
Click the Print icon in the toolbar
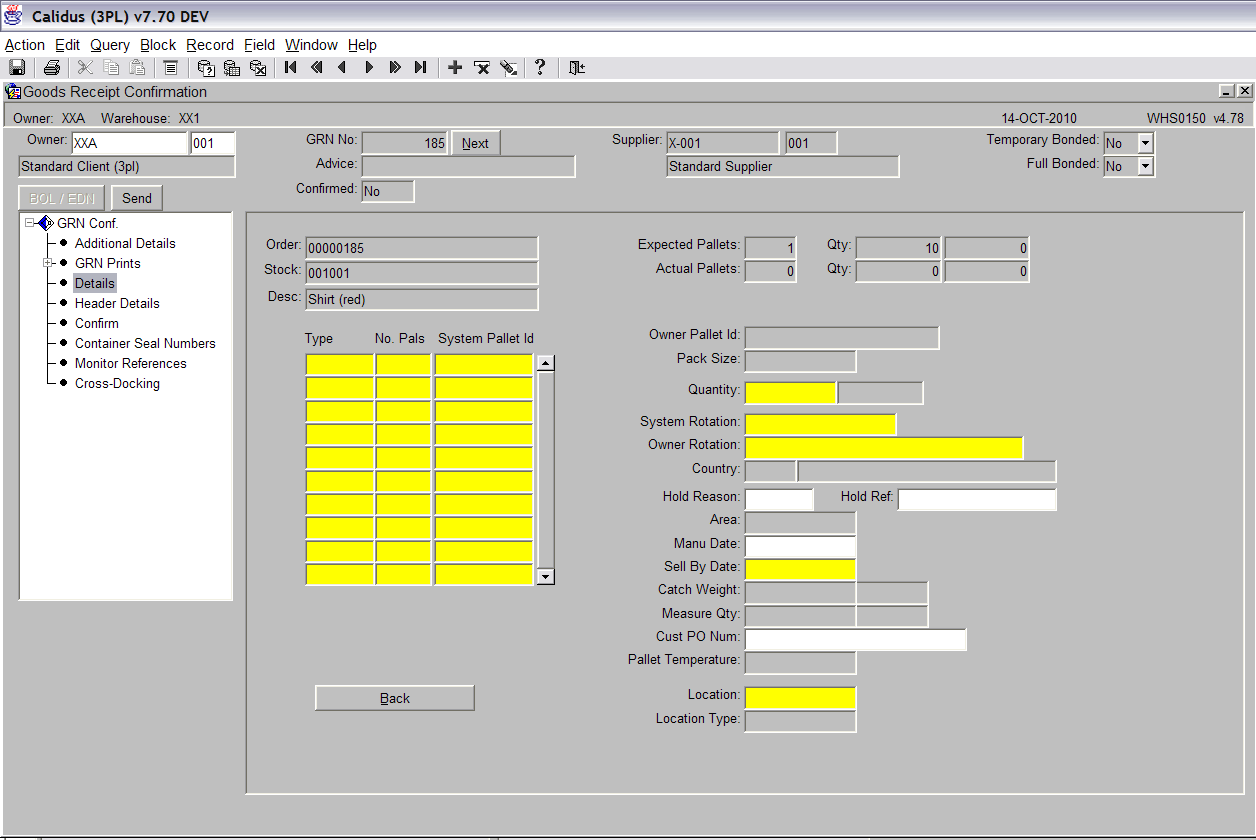pyautogui.click(x=51, y=68)
